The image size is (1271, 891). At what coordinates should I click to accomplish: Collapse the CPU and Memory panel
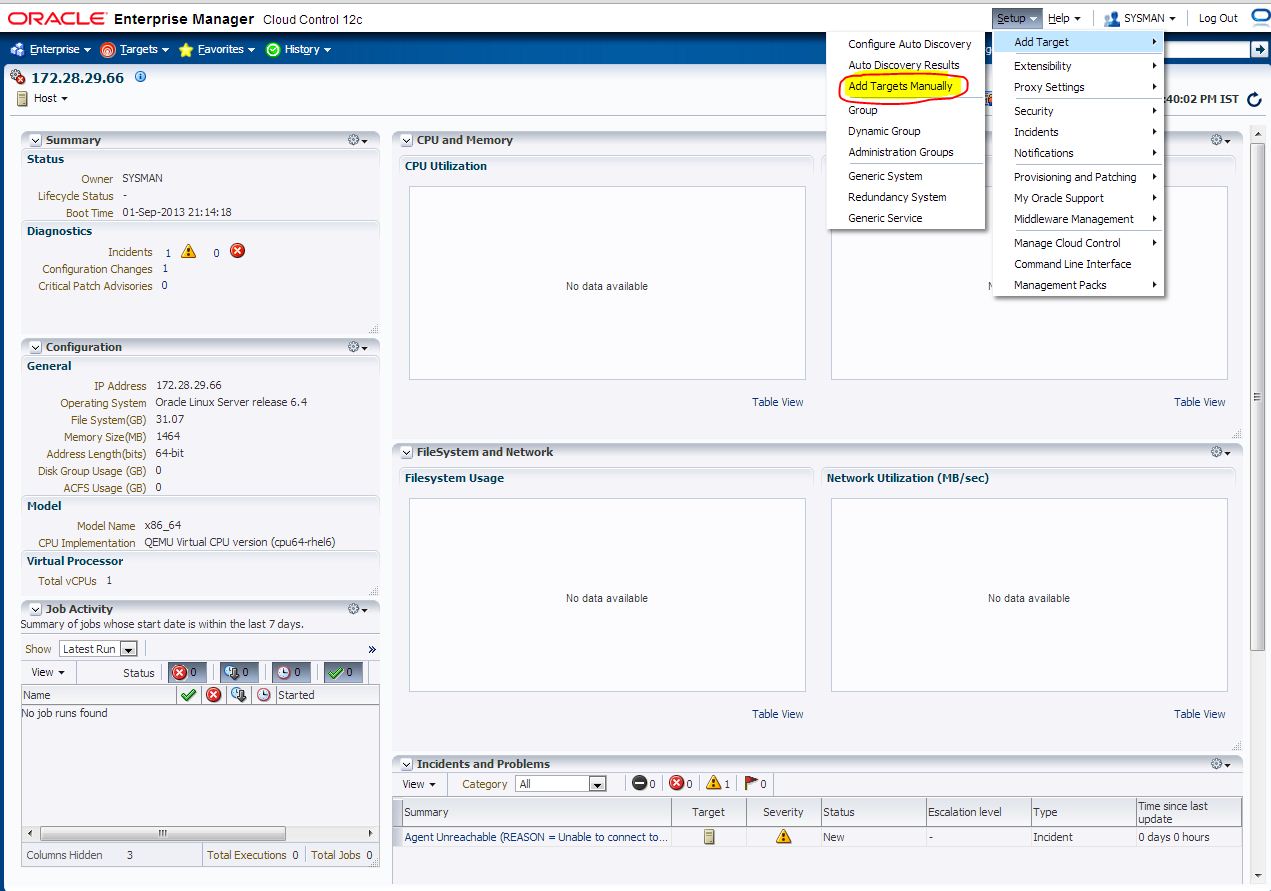point(406,140)
